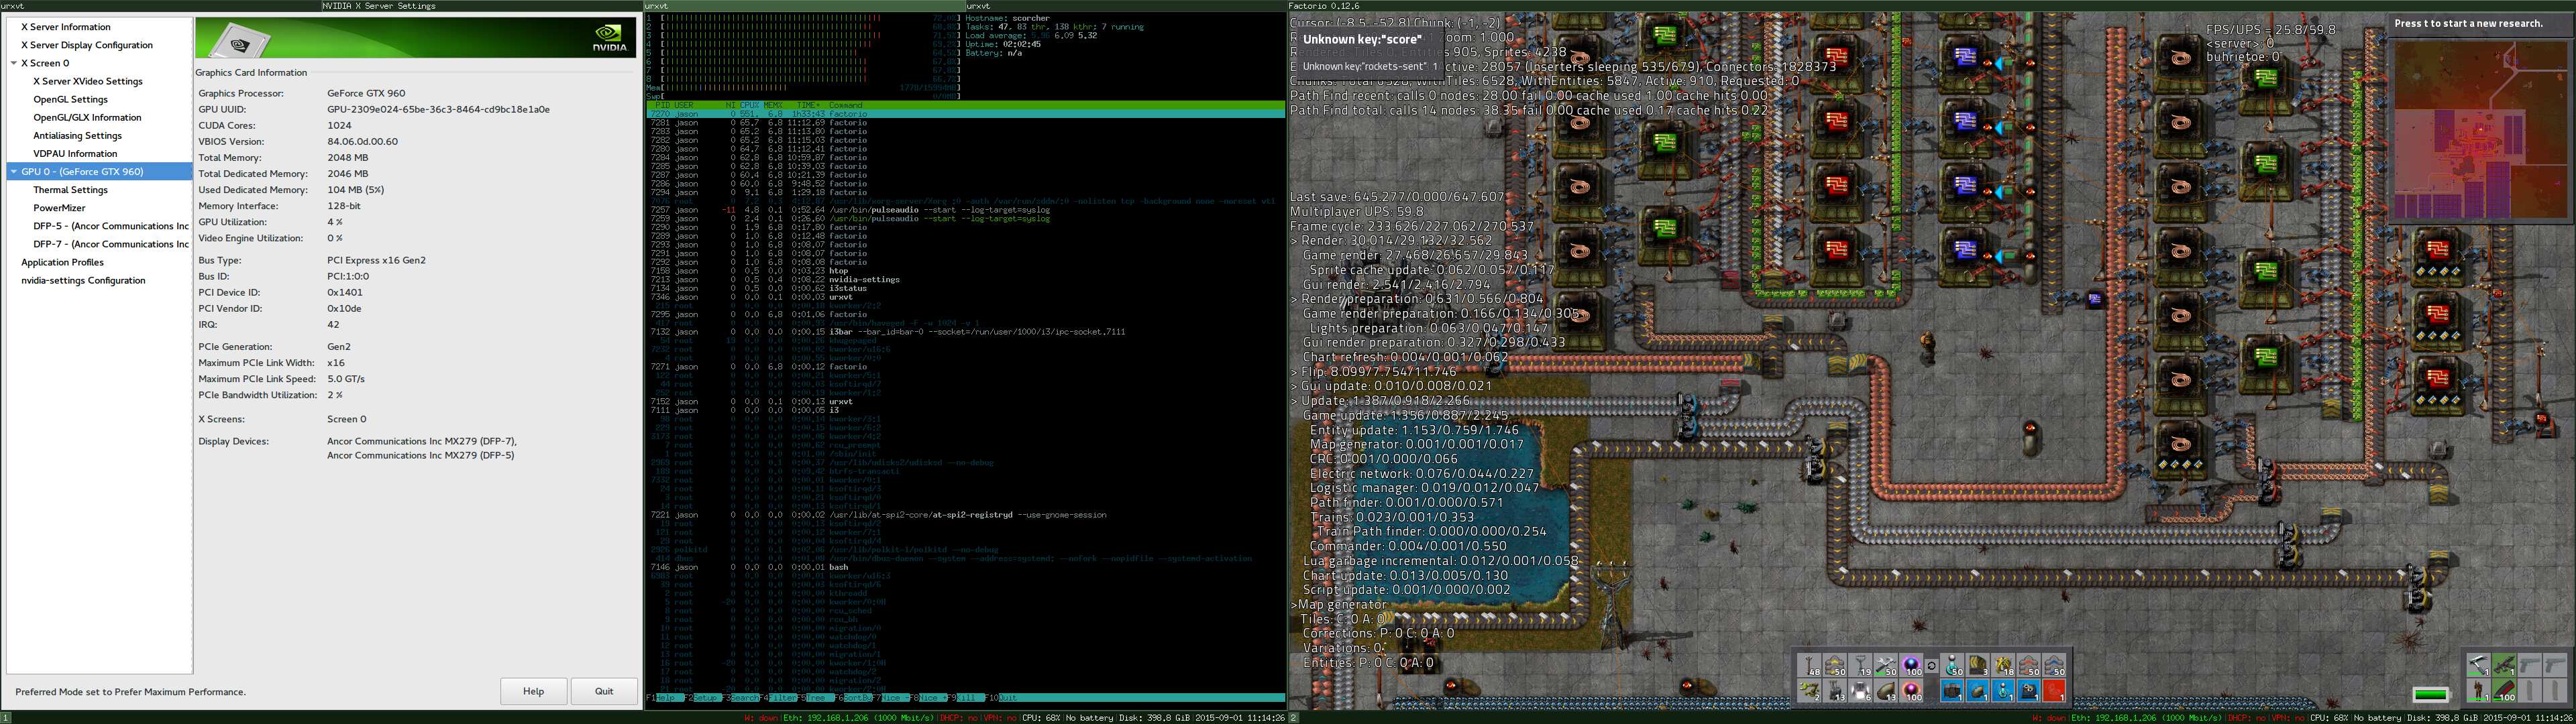Open Application Profiles page
Viewport: 2576px width, 724px height.
click(62, 262)
